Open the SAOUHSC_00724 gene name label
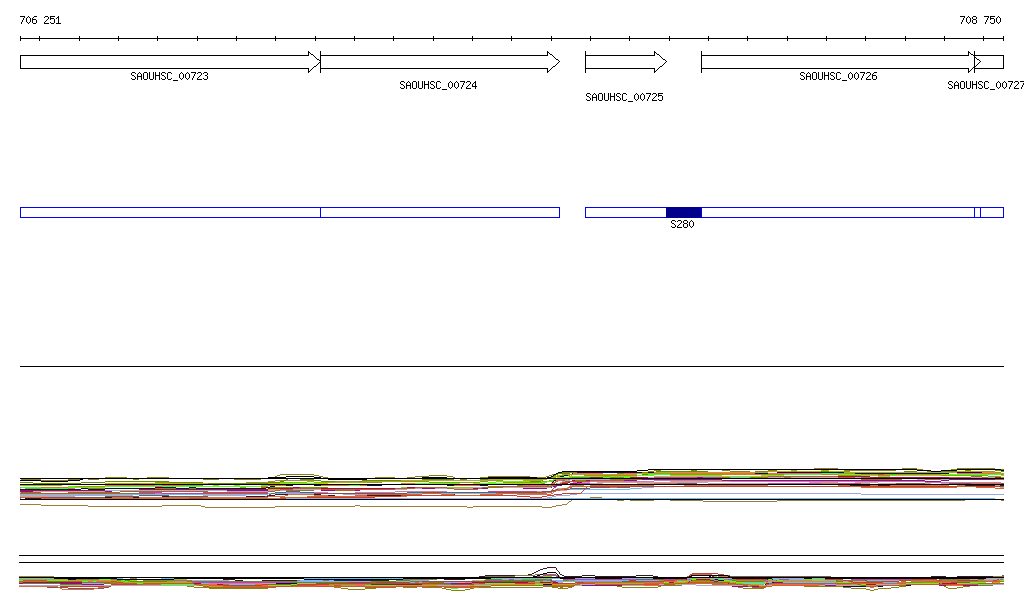This screenshot has width=1024, height=611. coord(438,86)
